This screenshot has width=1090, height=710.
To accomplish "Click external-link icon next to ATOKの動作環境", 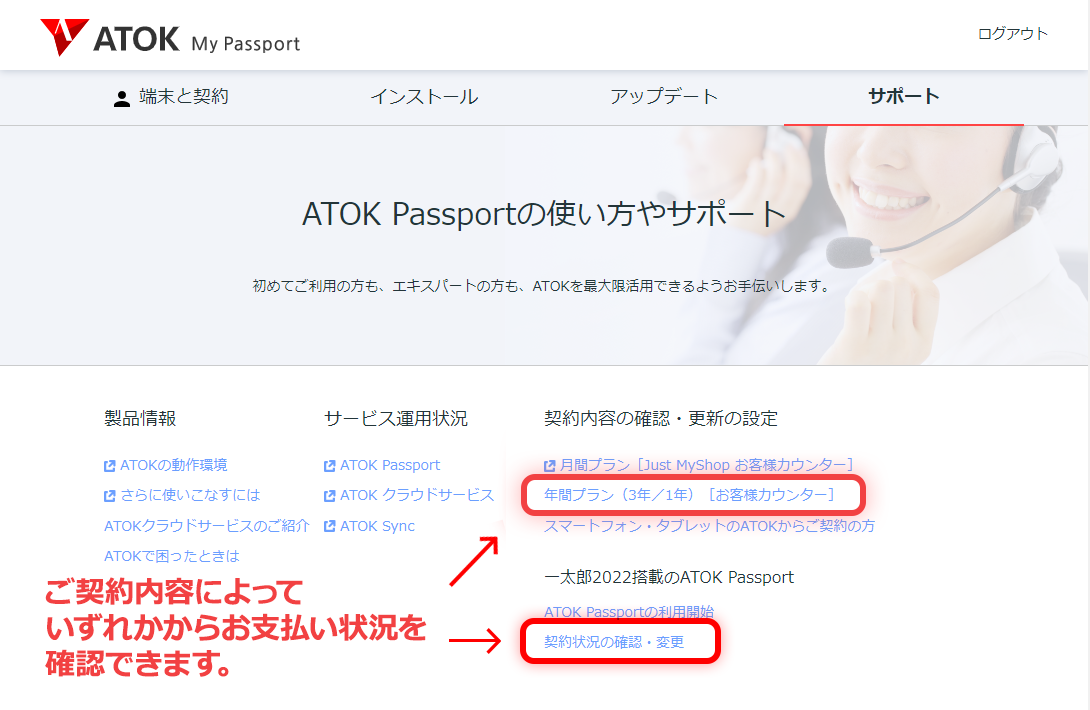I will [x=109, y=466].
